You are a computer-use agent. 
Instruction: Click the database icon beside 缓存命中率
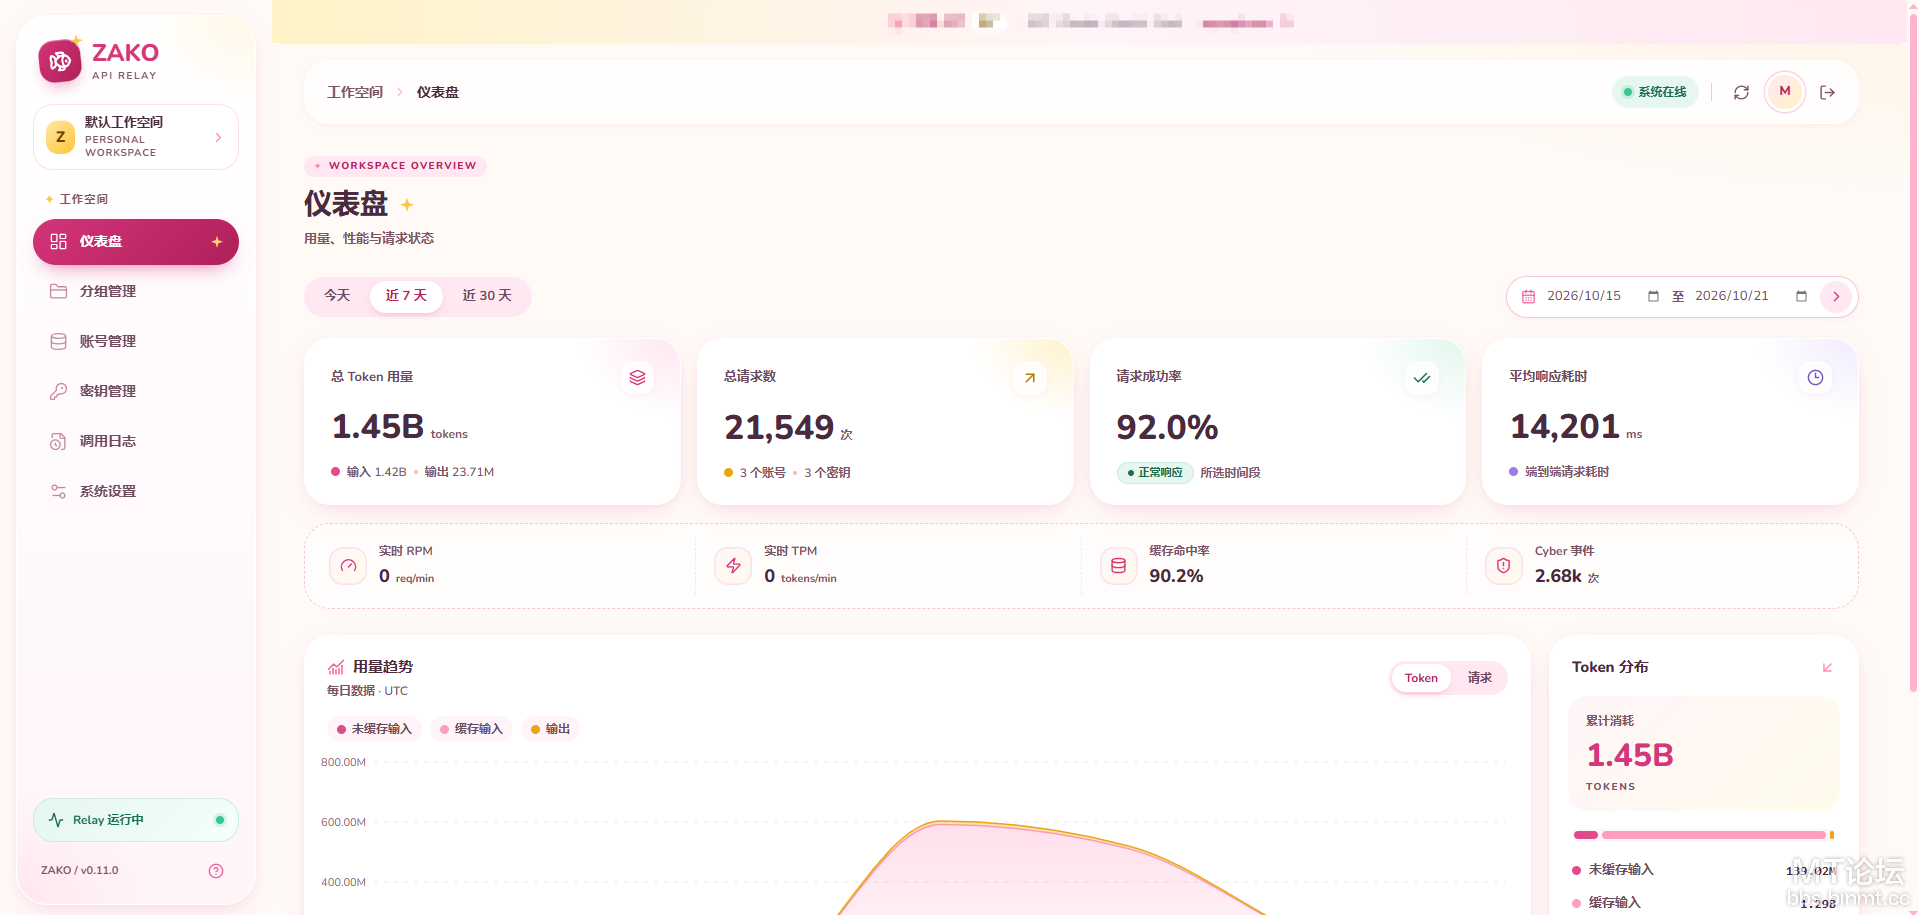[1118, 566]
